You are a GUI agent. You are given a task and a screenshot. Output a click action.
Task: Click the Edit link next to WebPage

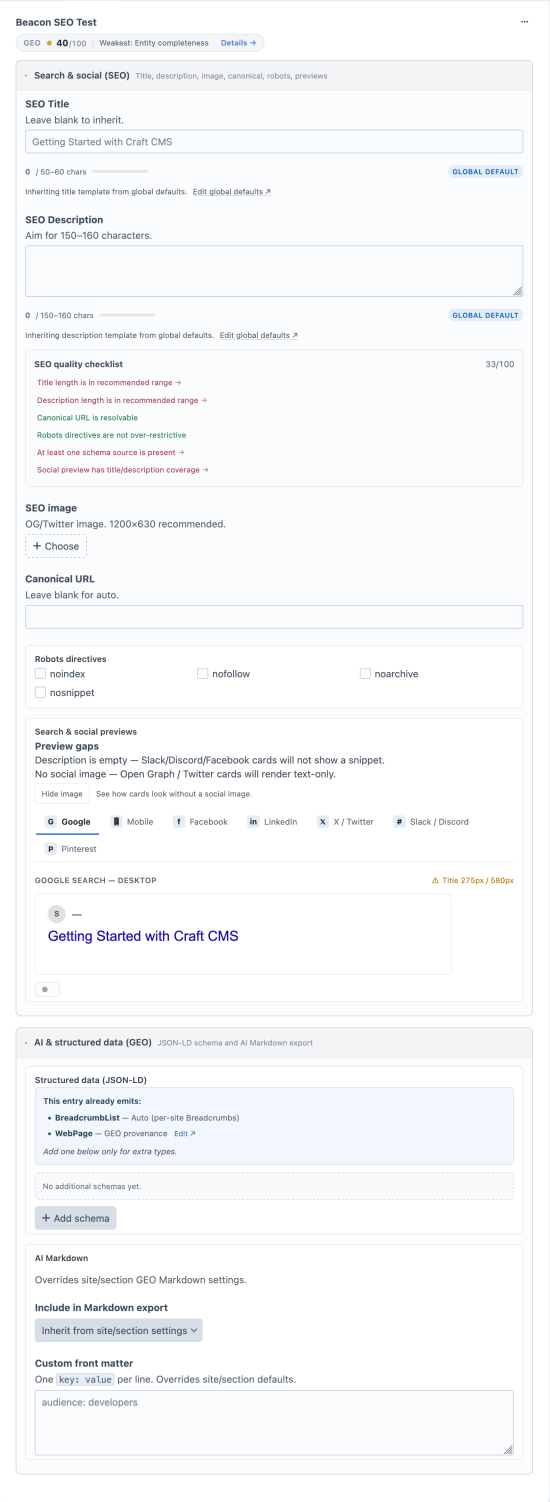[x=185, y=1134]
